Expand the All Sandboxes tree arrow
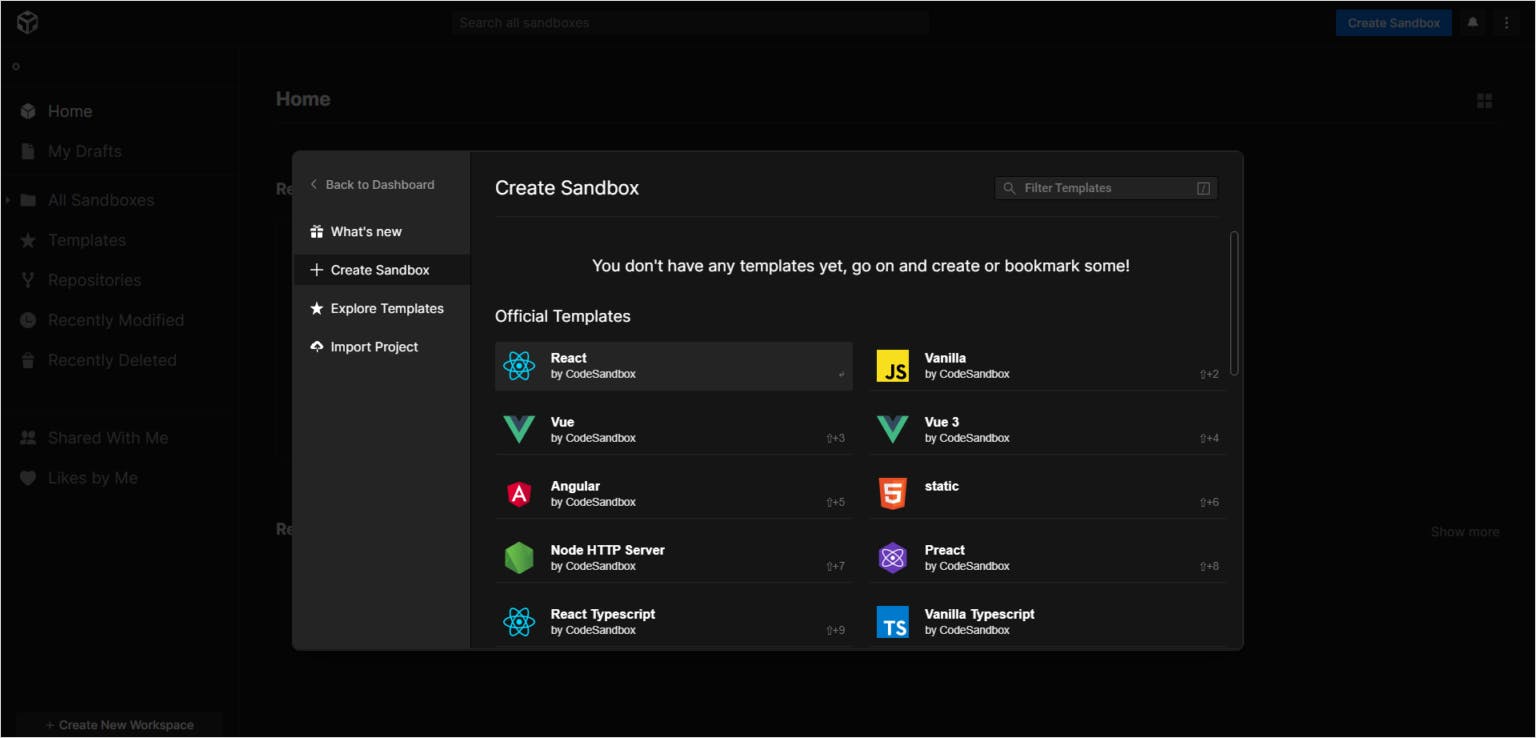1536x738 pixels. click(x=8, y=200)
